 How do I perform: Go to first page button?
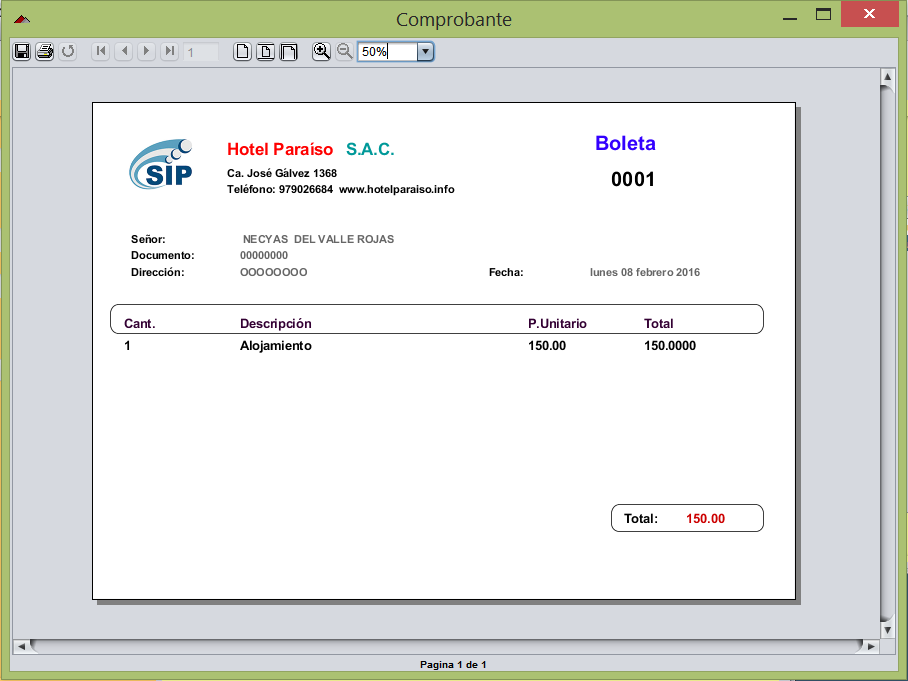(x=101, y=52)
